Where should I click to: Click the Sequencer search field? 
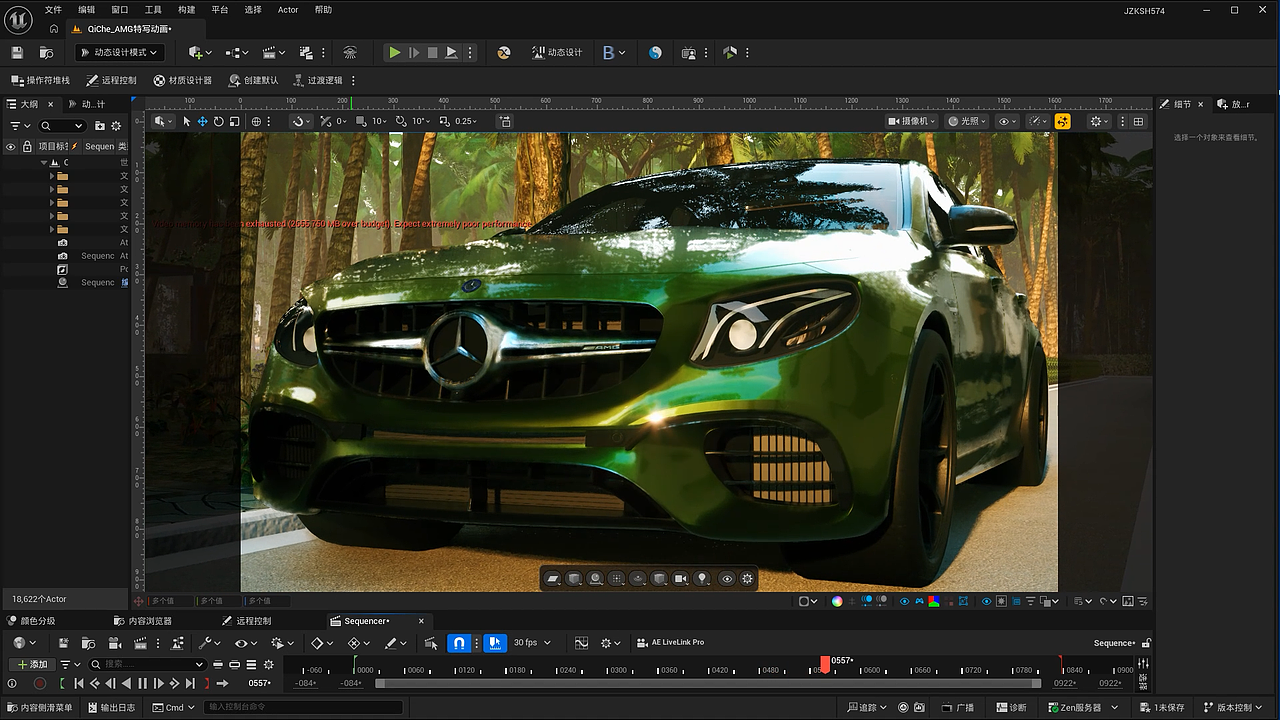pos(148,664)
